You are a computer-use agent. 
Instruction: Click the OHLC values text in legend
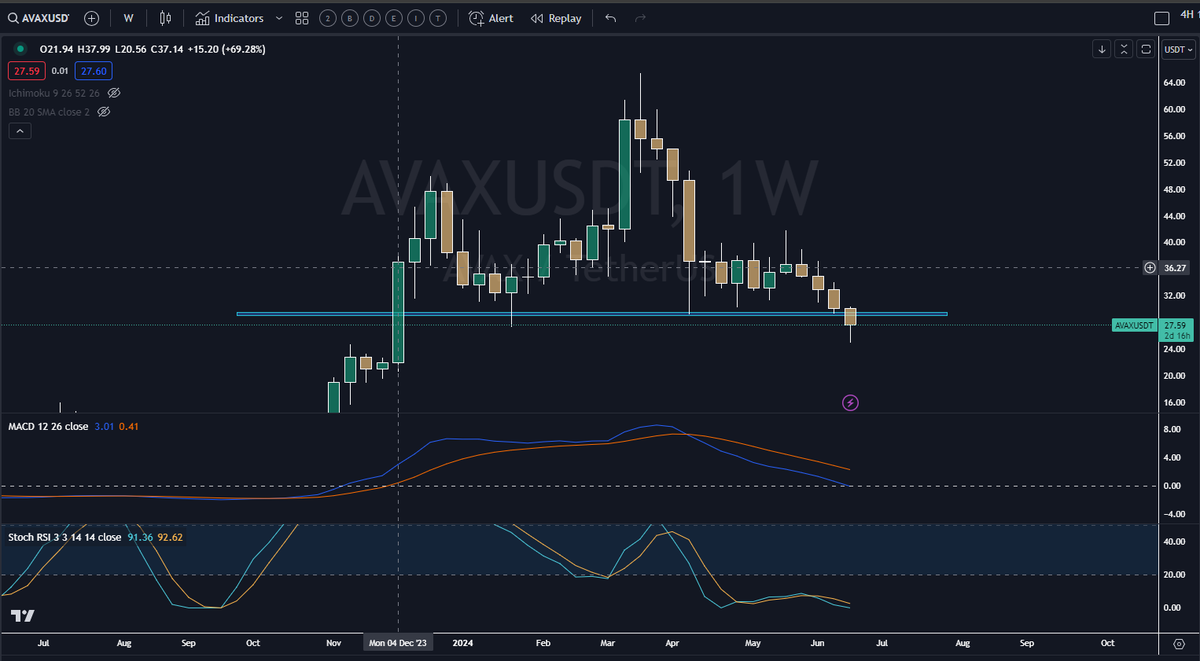pos(152,48)
